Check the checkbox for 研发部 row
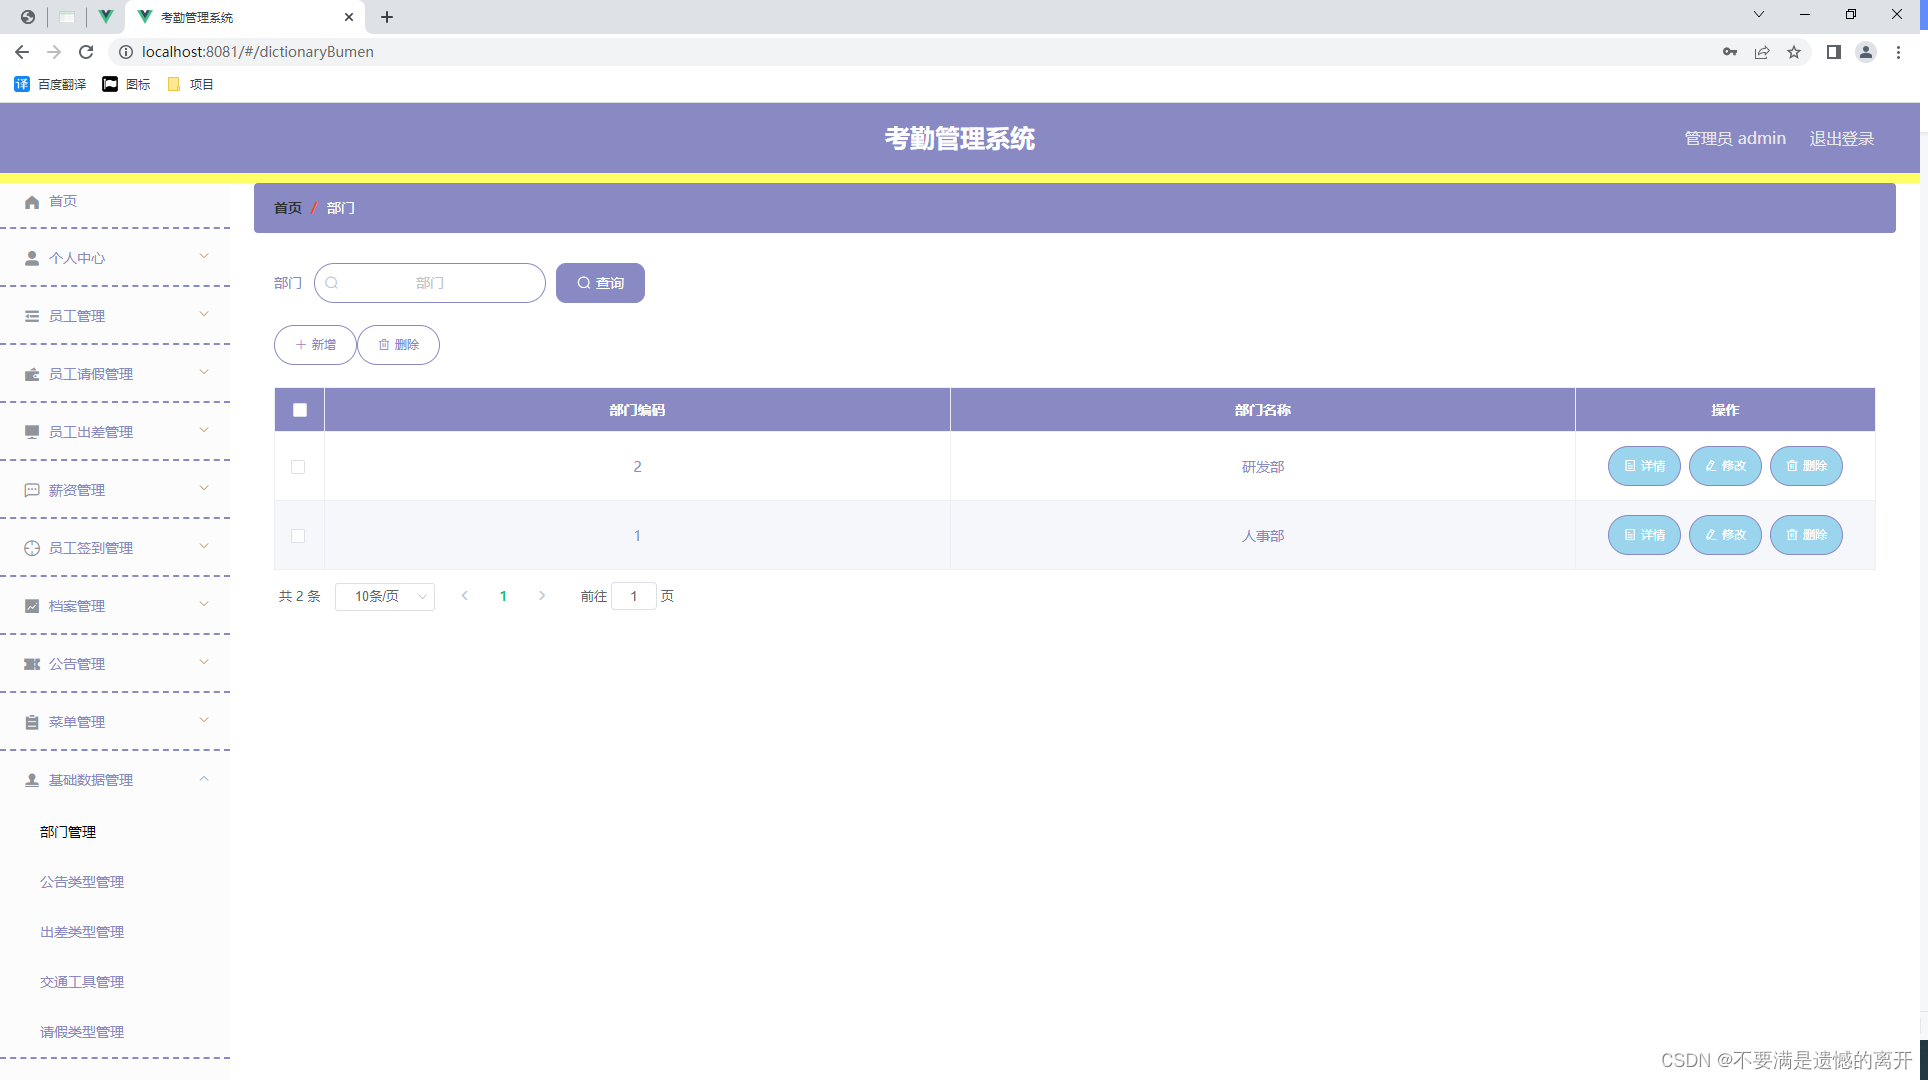This screenshot has height=1080, width=1928. [x=298, y=467]
